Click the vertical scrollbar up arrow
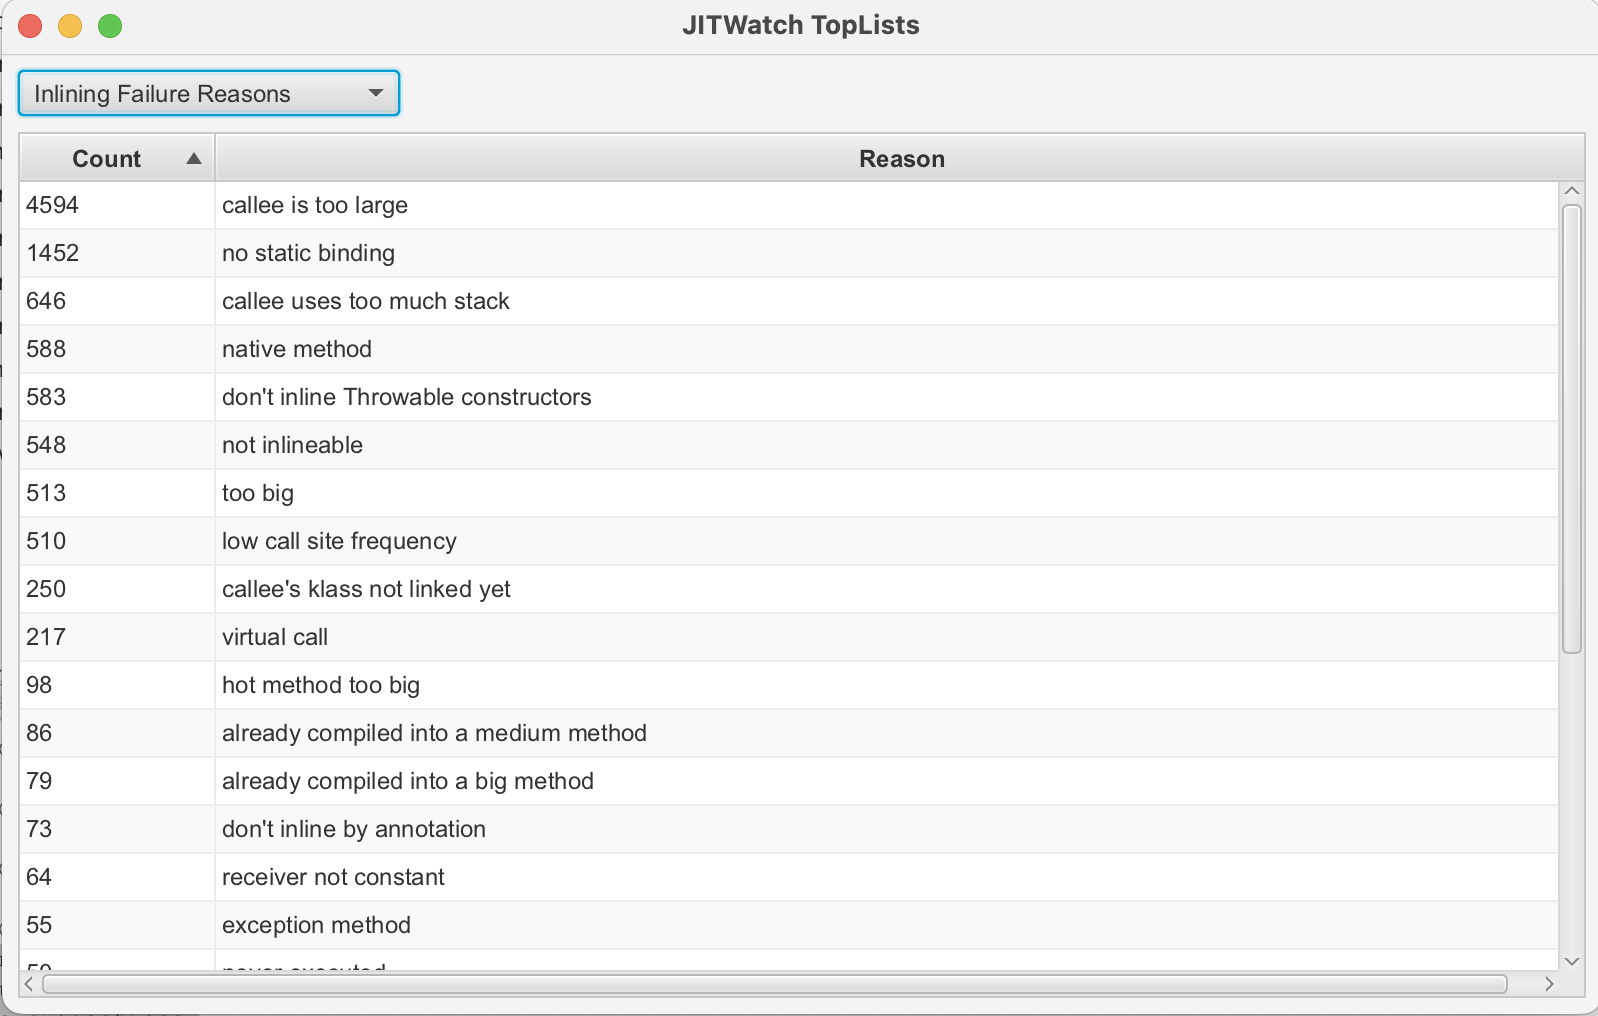Image resolution: width=1598 pixels, height=1016 pixels. point(1572,191)
